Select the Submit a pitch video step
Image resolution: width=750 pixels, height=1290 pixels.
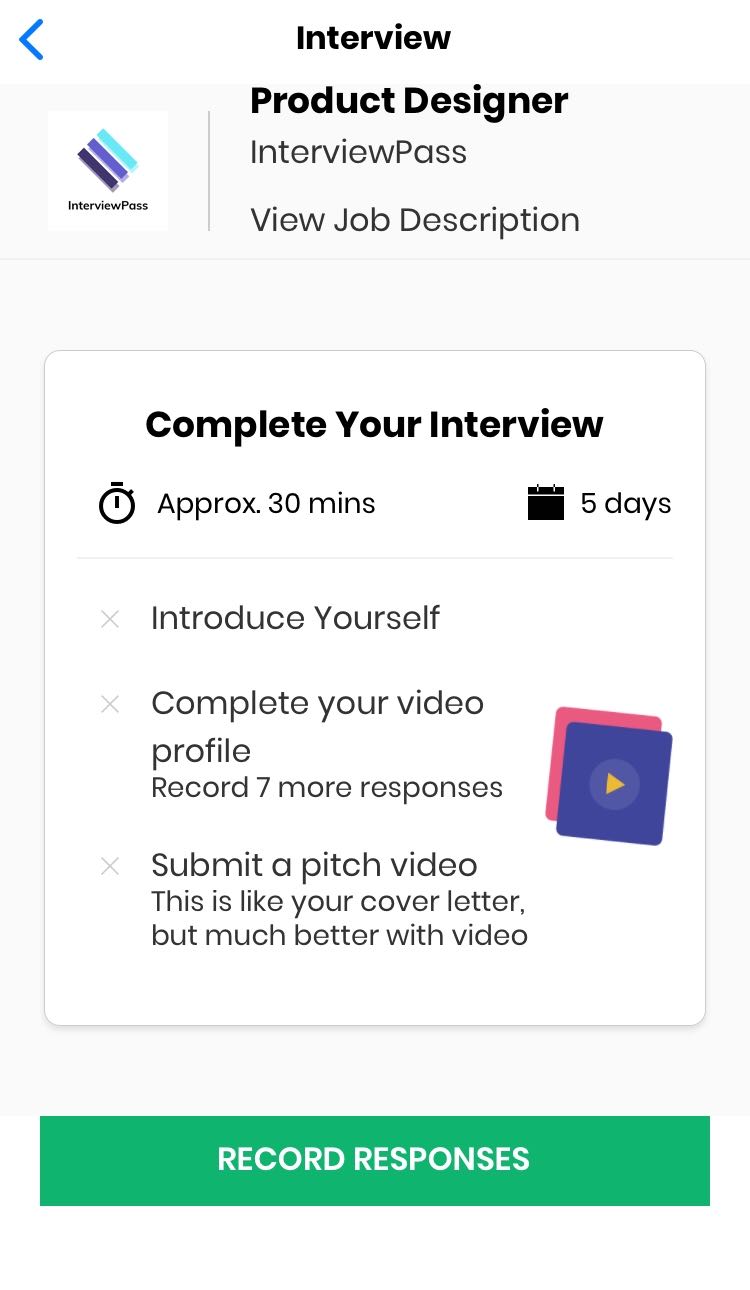[x=314, y=865]
